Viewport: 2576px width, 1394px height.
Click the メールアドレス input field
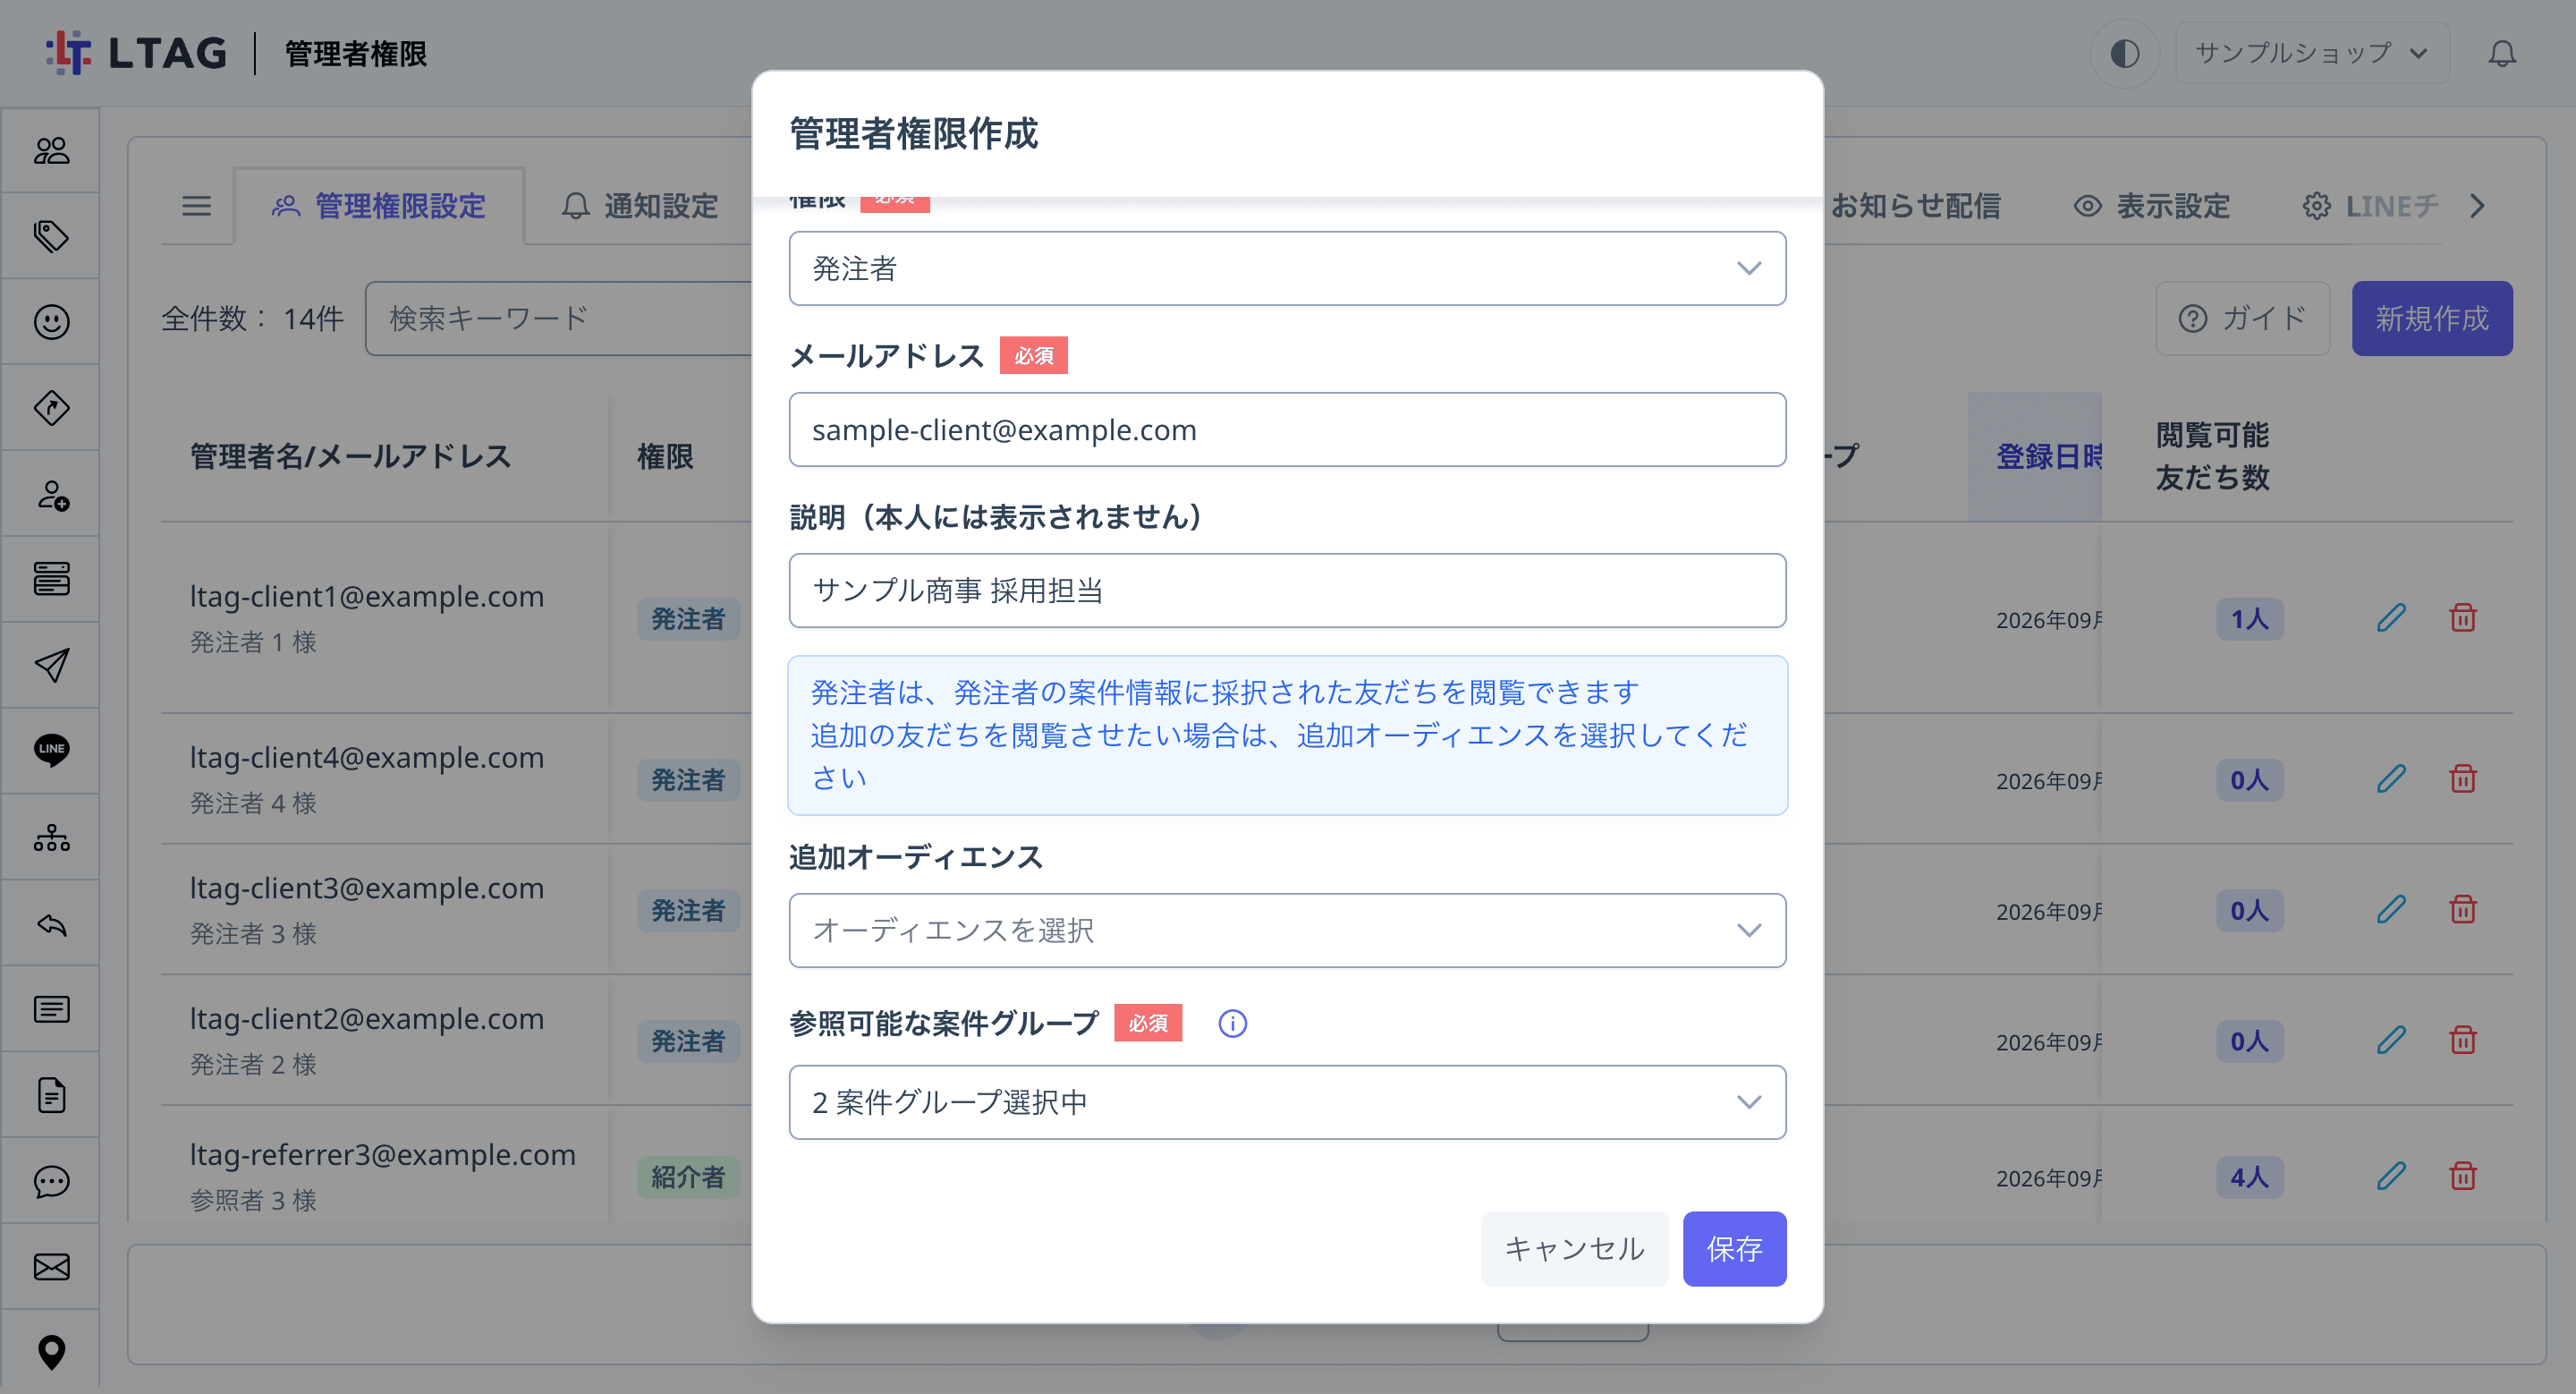(1287, 430)
